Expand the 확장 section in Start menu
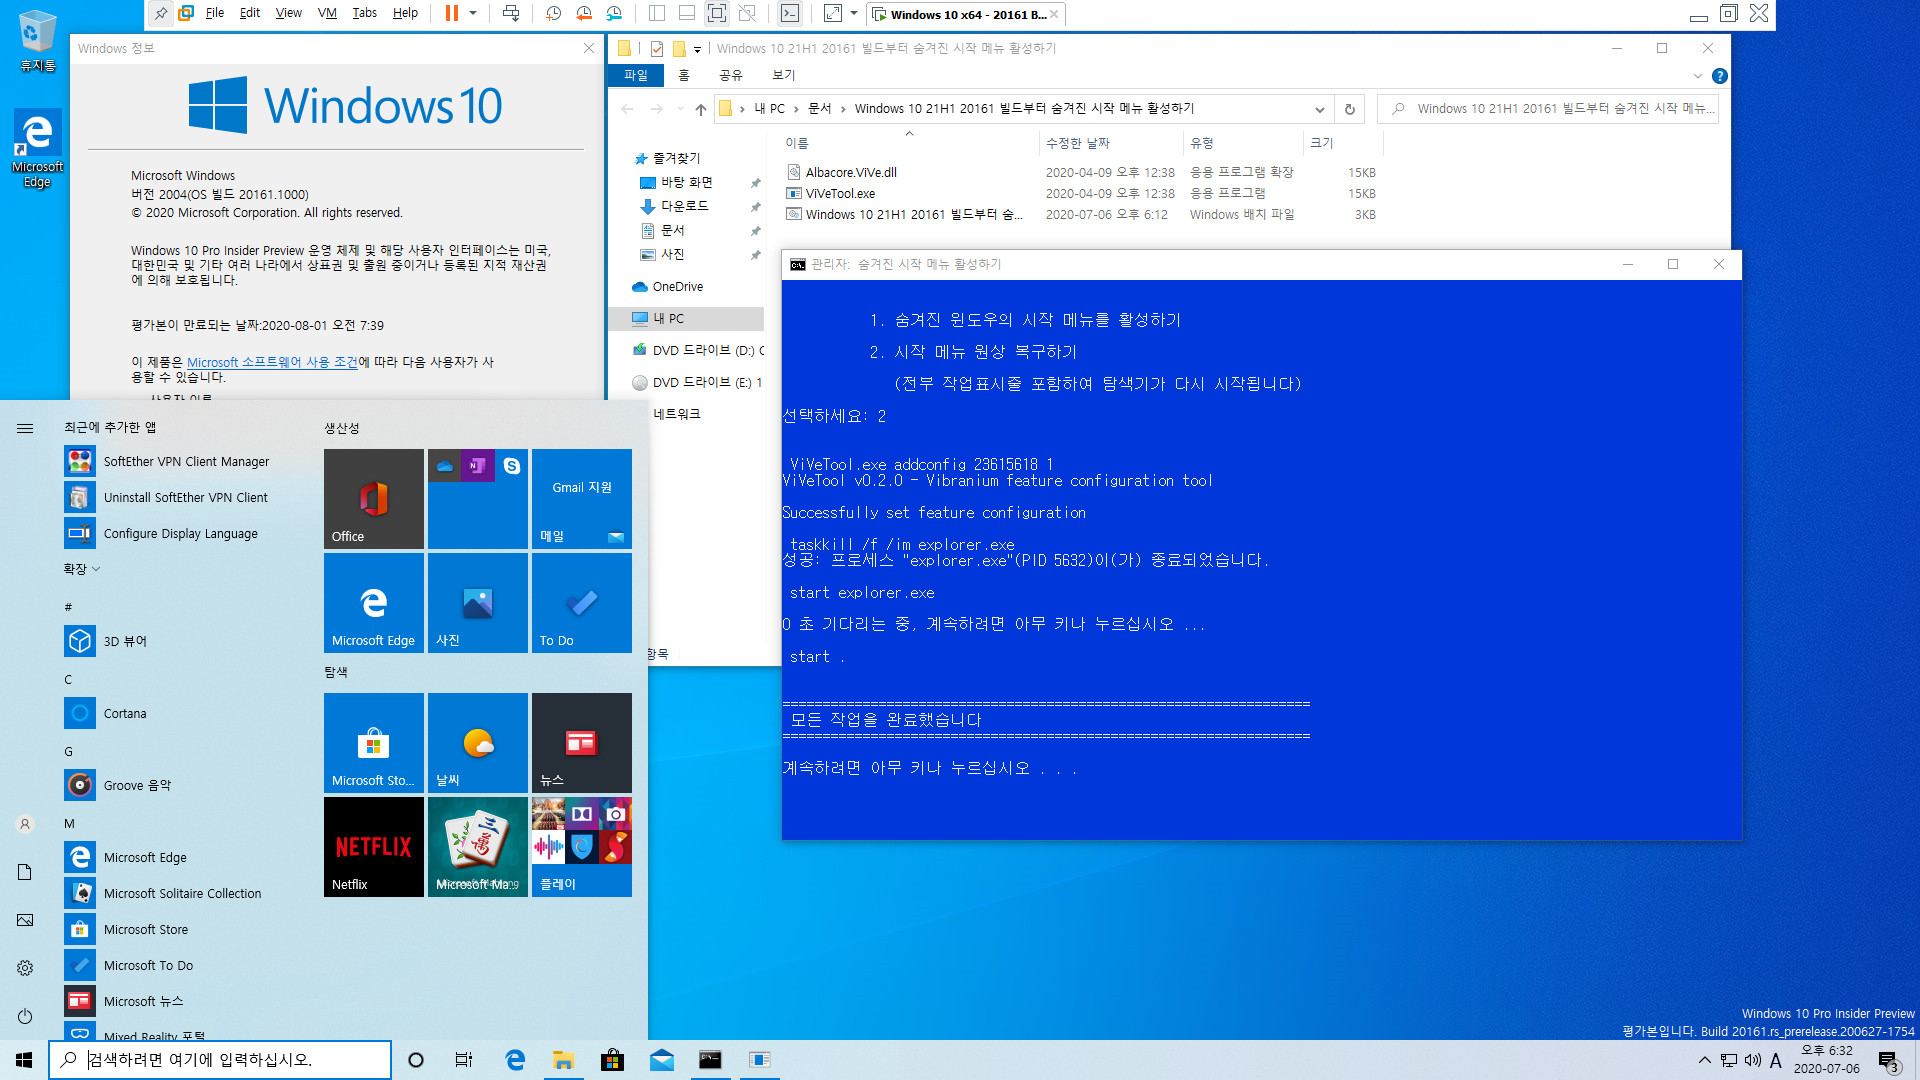 [82, 569]
